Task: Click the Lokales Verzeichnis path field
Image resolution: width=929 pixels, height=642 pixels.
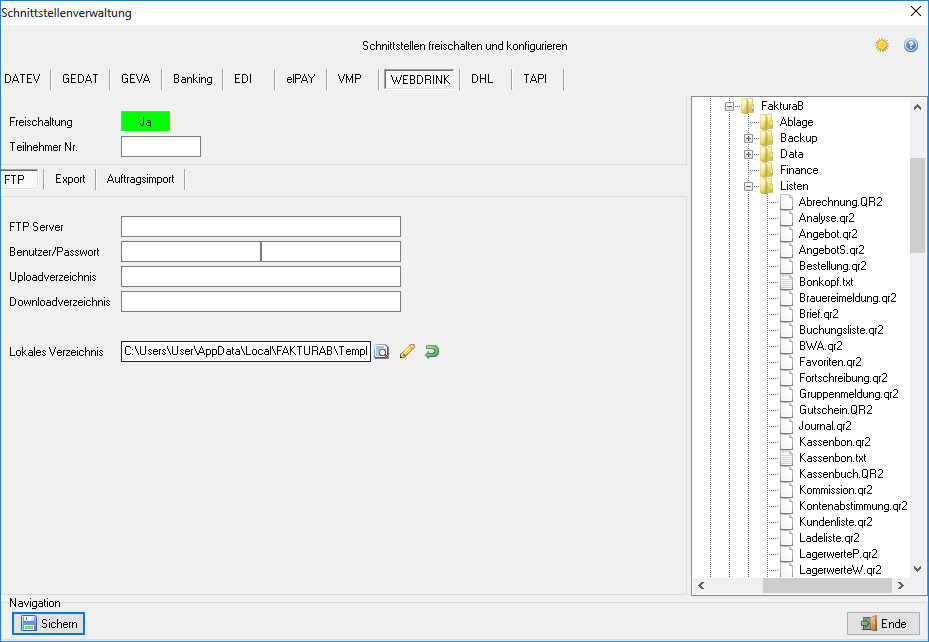Action: pos(246,351)
